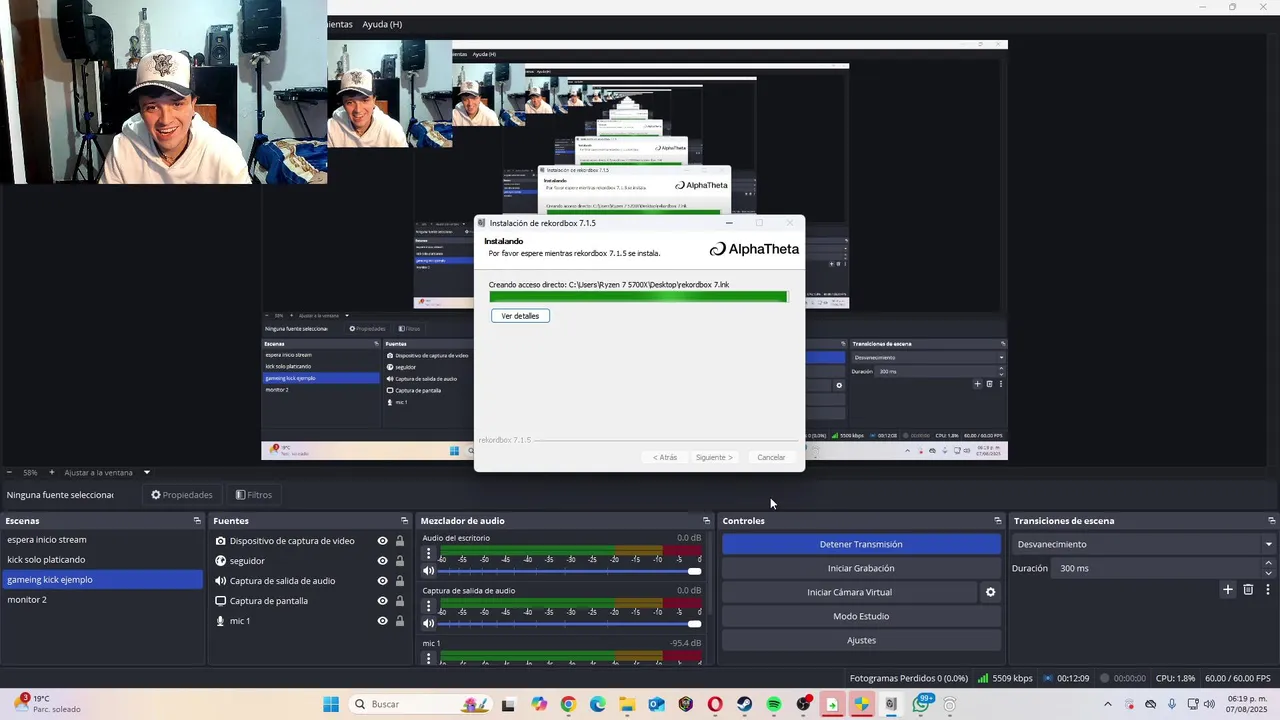Screen dimensions: 1280x720
Task: Toggle lock on Captura de pantalla source
Action: pos(400,601)
